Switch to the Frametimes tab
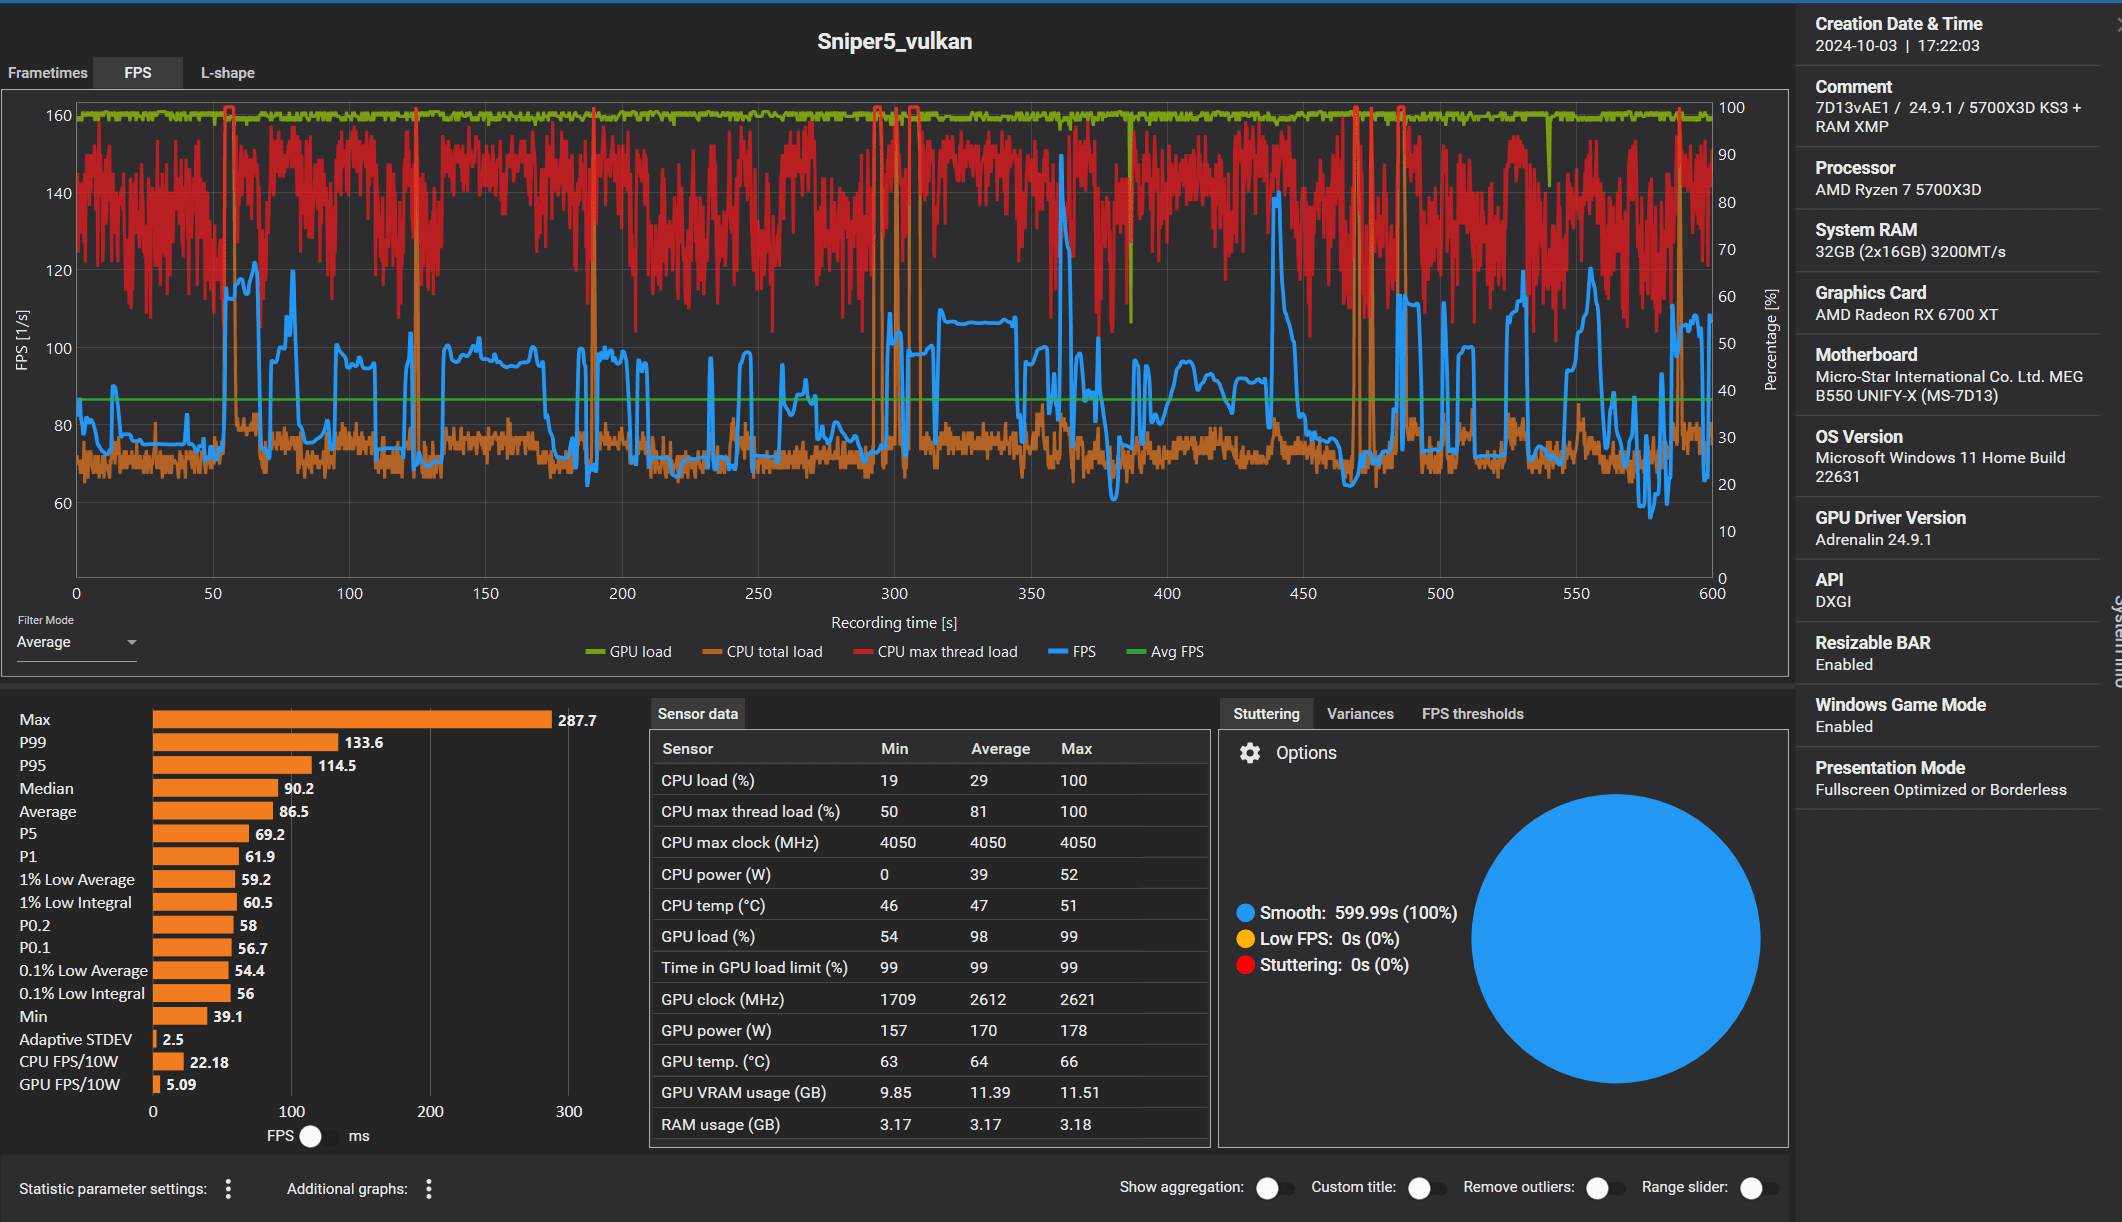This screenshot has width=2122, height=1222. [x=47, y=73]
